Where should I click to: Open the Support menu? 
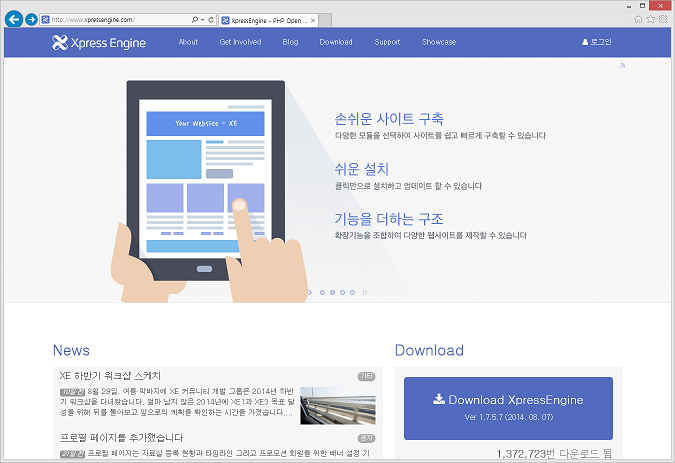387,42
